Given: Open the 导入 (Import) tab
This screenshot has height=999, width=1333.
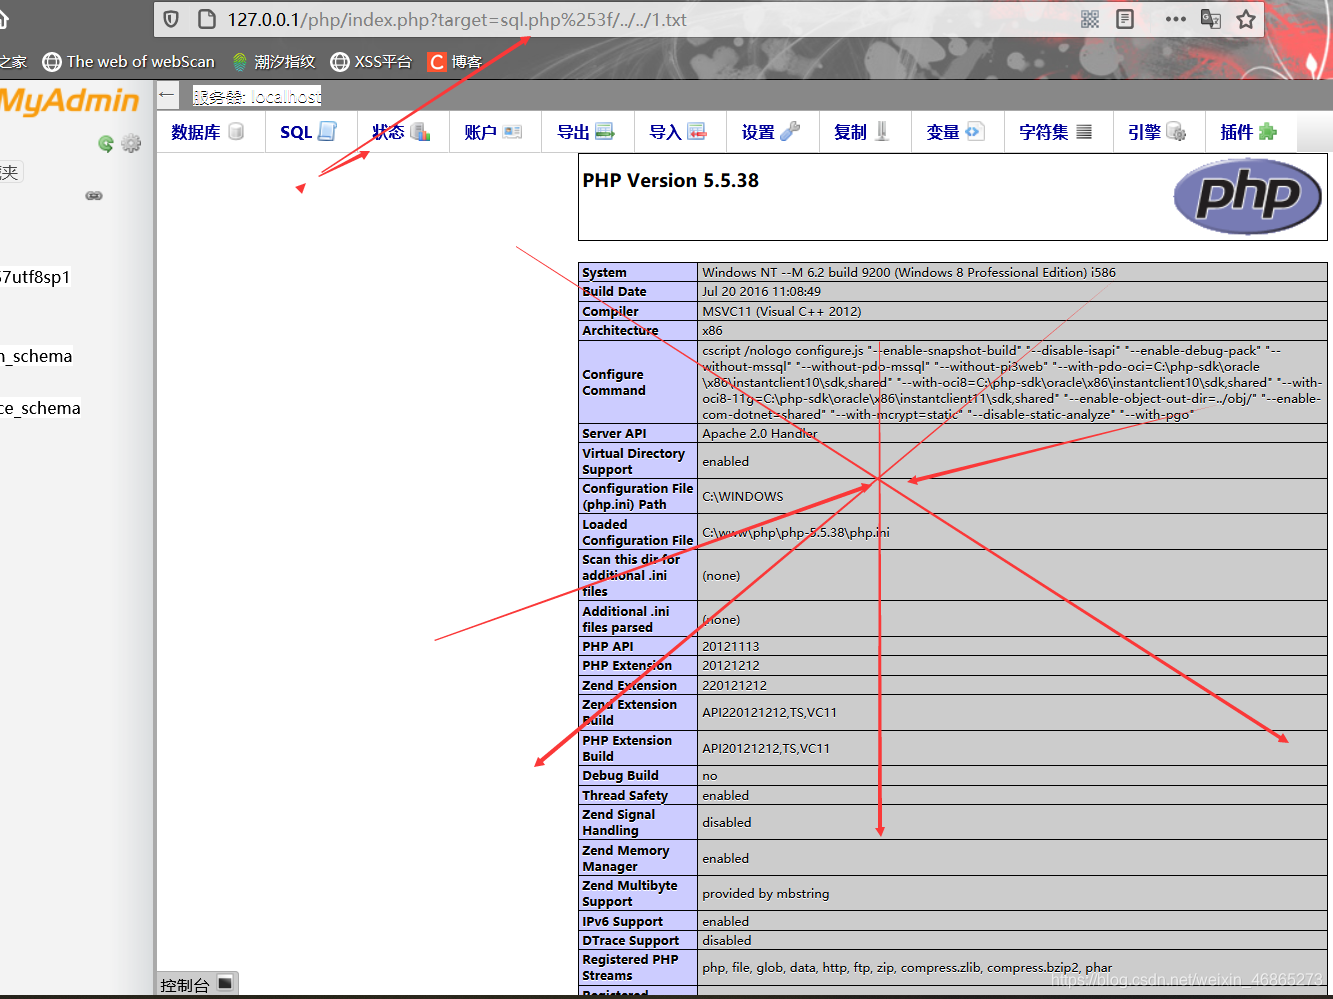Looking at the screenshot, I should tap(678, 132).
